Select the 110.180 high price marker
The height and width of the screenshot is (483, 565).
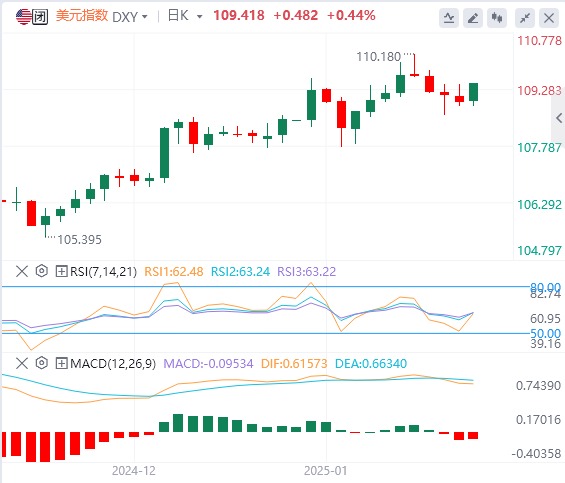click(378, 57)
